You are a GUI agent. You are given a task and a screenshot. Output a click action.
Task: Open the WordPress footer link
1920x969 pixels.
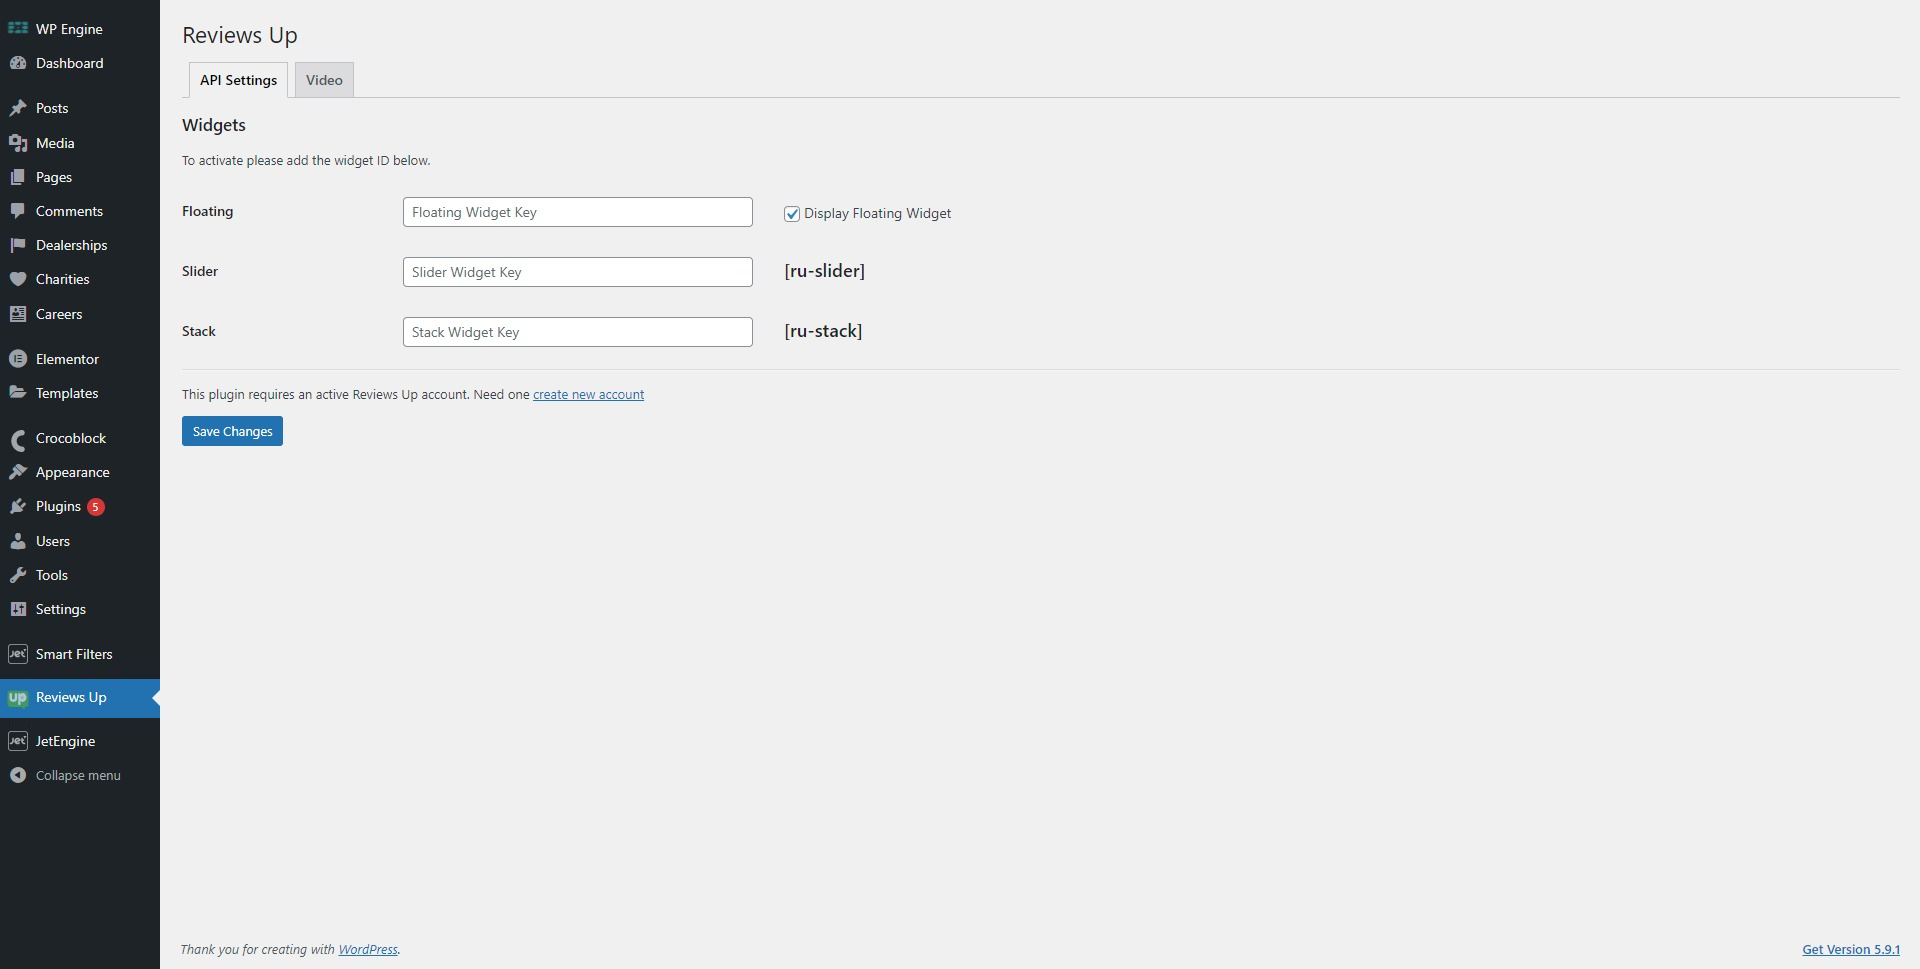click(x=368, y=950)
